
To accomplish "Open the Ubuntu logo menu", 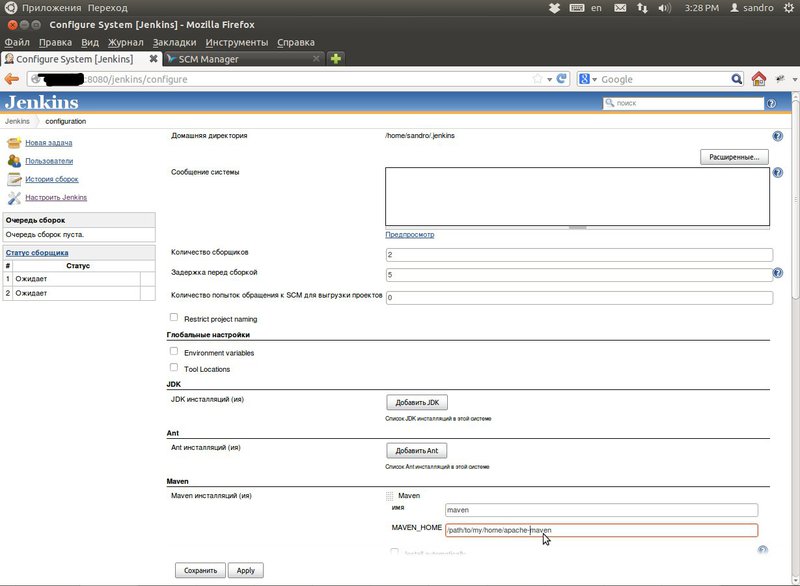I will point(11,8).
